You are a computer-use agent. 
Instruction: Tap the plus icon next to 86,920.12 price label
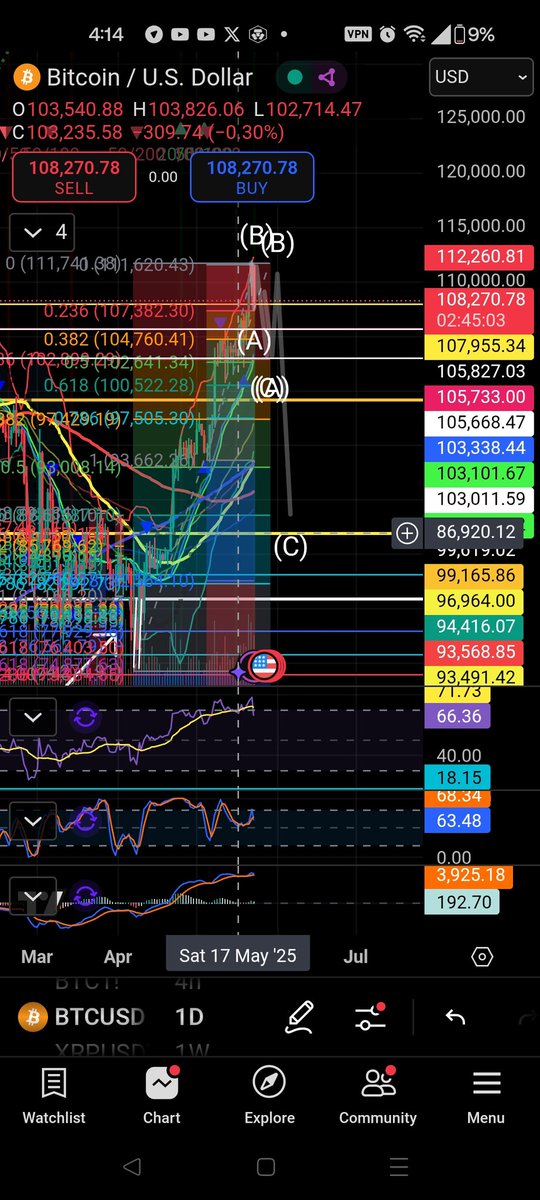[407, 533]
